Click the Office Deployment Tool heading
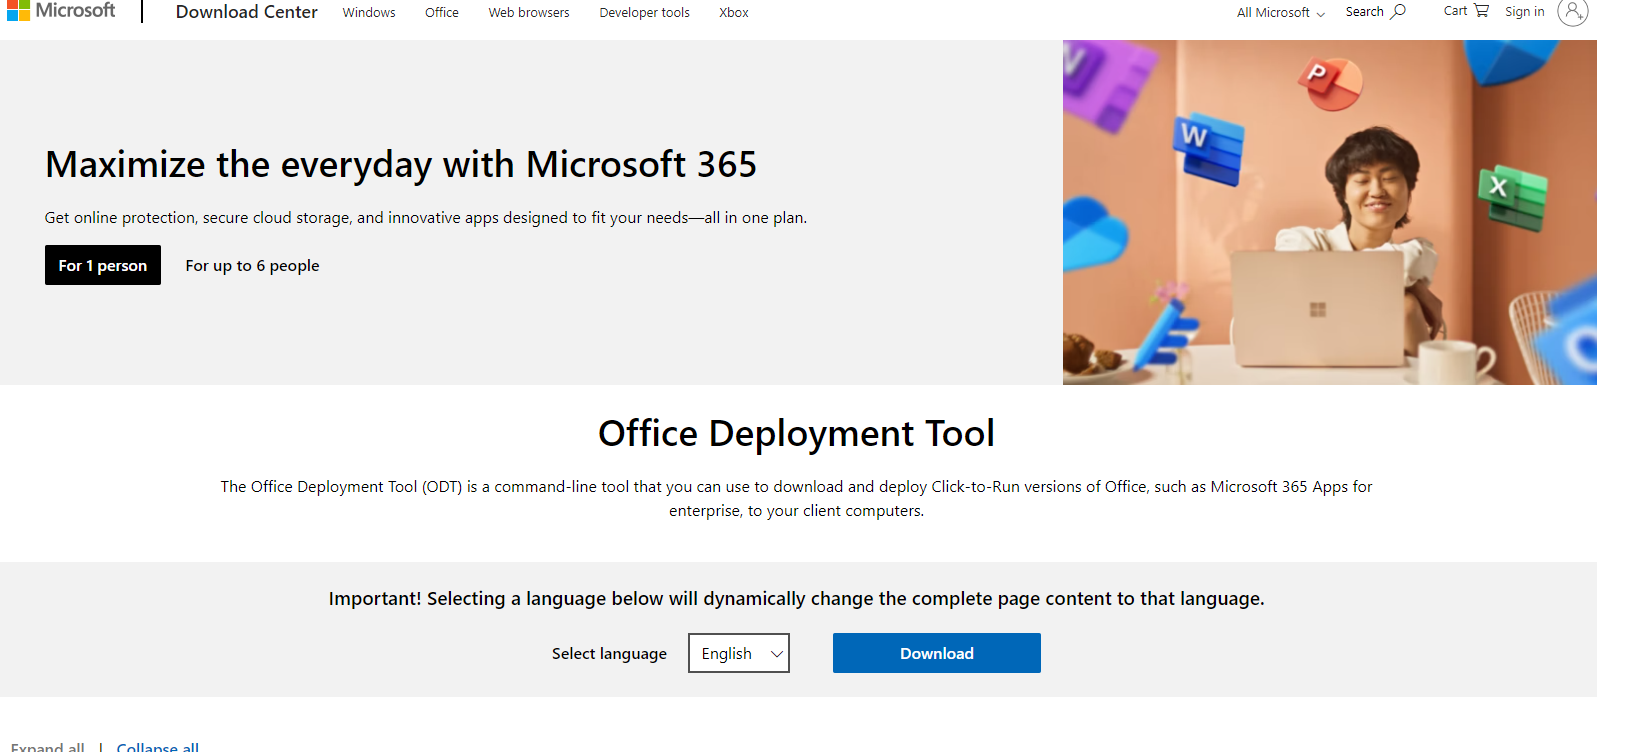Screen dimensions: 1647x752 click(797, 433)
